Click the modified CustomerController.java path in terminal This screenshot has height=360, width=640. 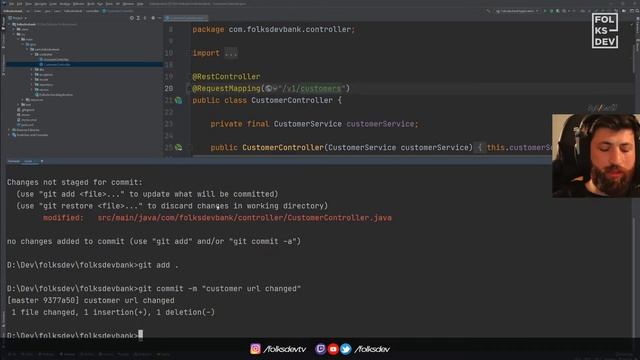(244, 218)
